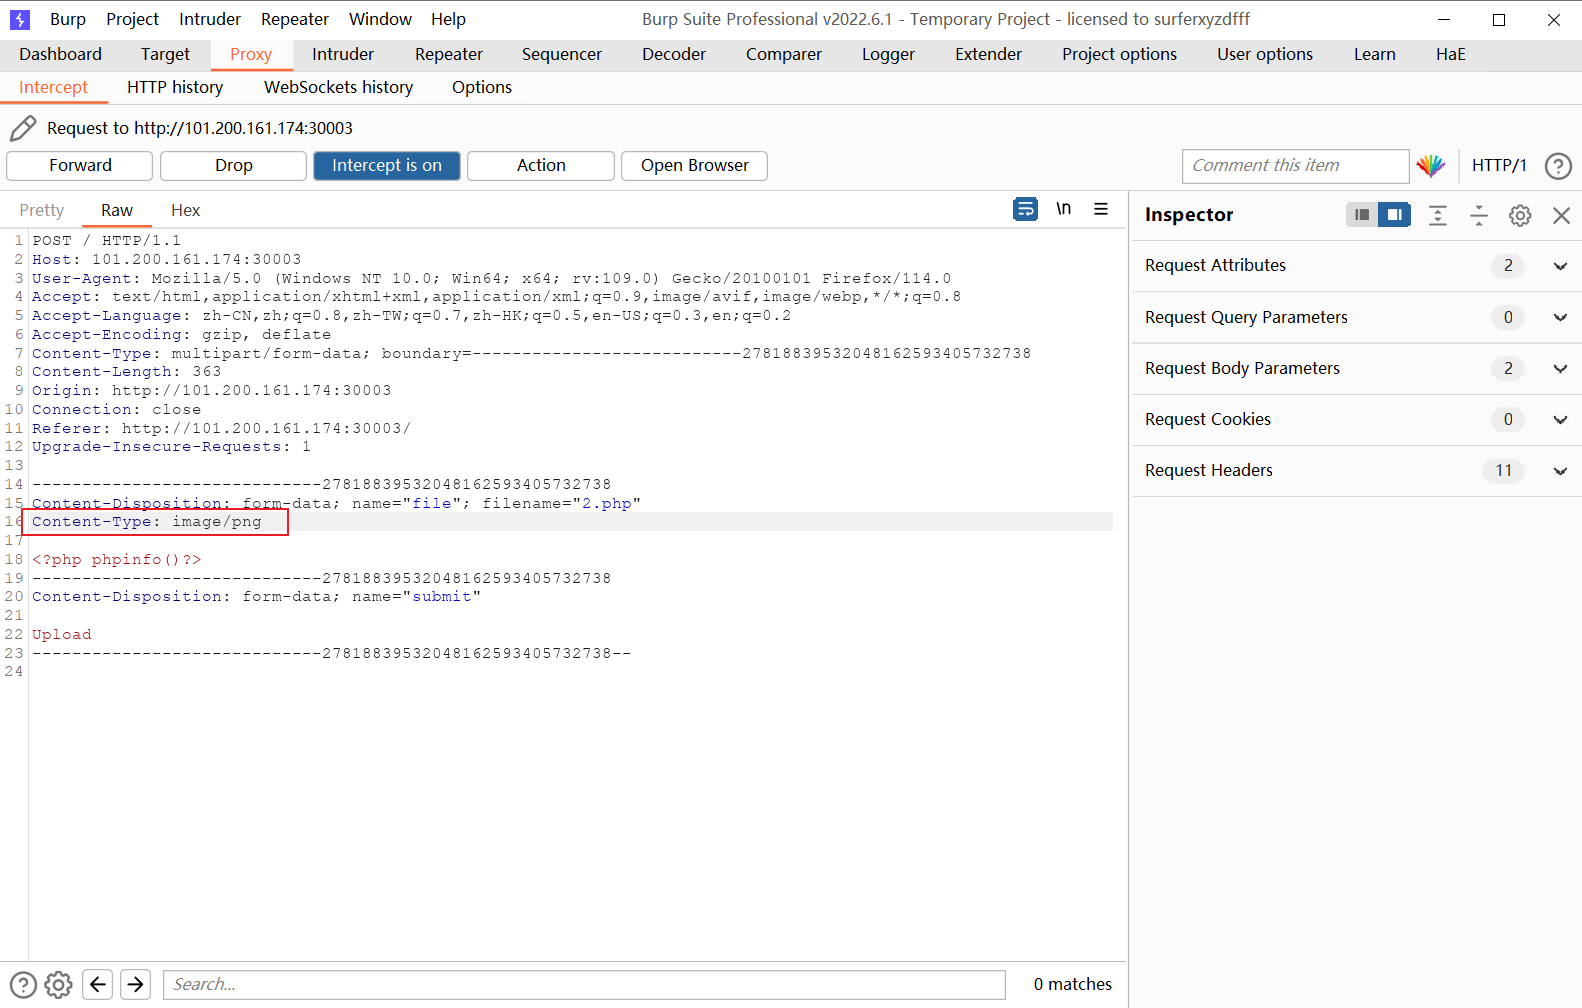Open the Project menu
The height and width of the screenshot is (1008, 1582).
click(133, 19)
